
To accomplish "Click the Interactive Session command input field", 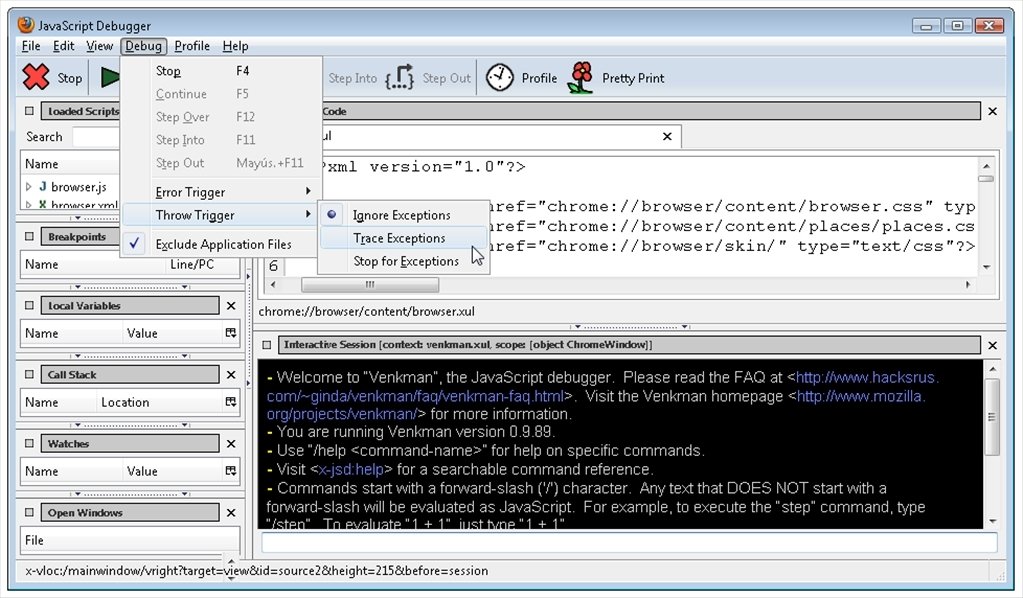I will point(629,541).
